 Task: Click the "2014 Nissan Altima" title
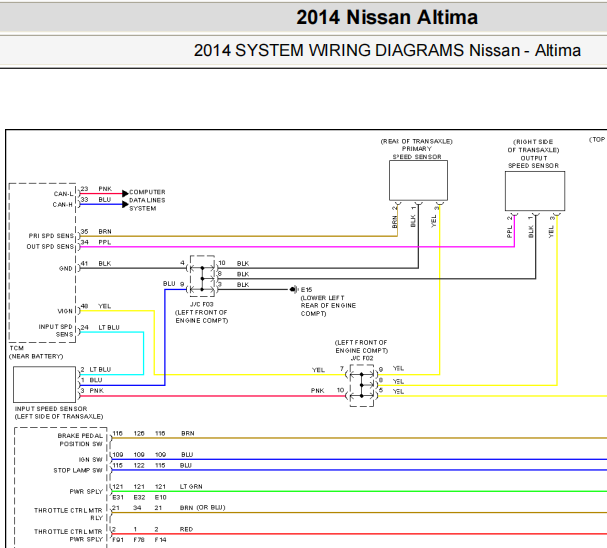click(x=387, y=17)
